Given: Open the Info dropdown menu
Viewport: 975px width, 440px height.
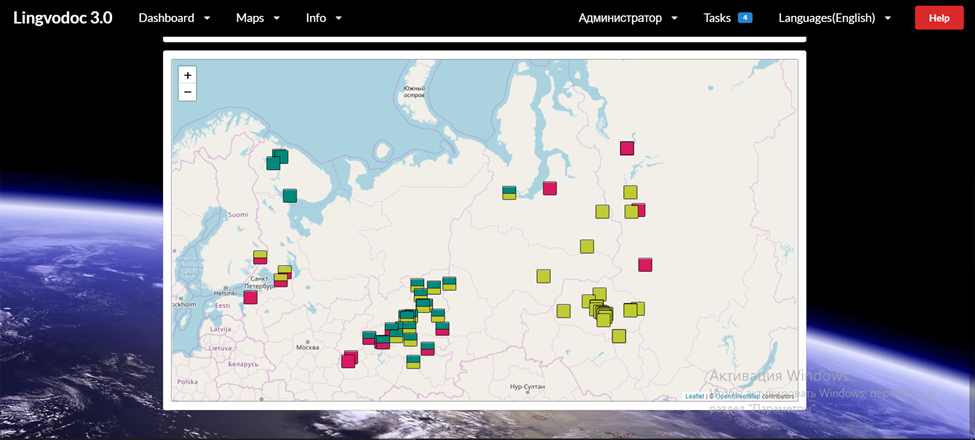Looking at the screenshot, I should pos(324,18).
